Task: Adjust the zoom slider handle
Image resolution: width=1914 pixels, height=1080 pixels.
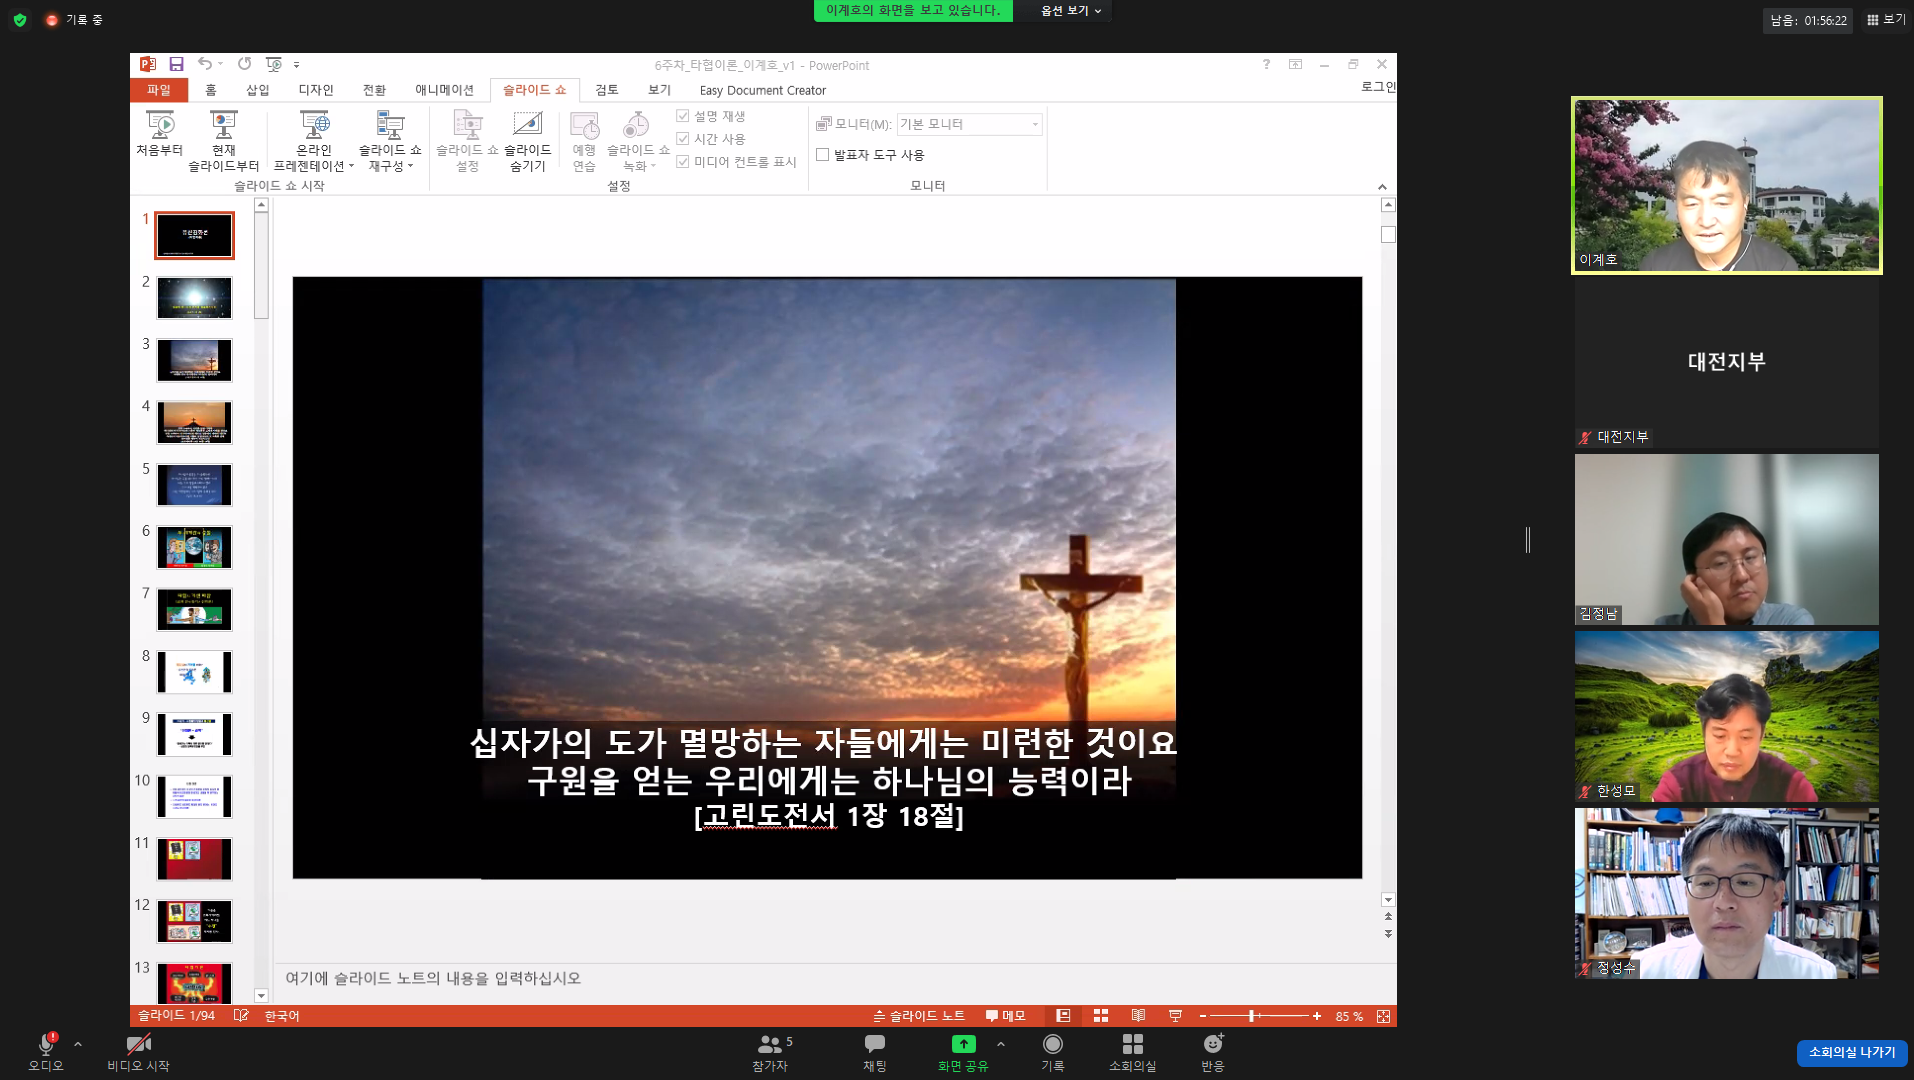Action: click(1251, 1016)
